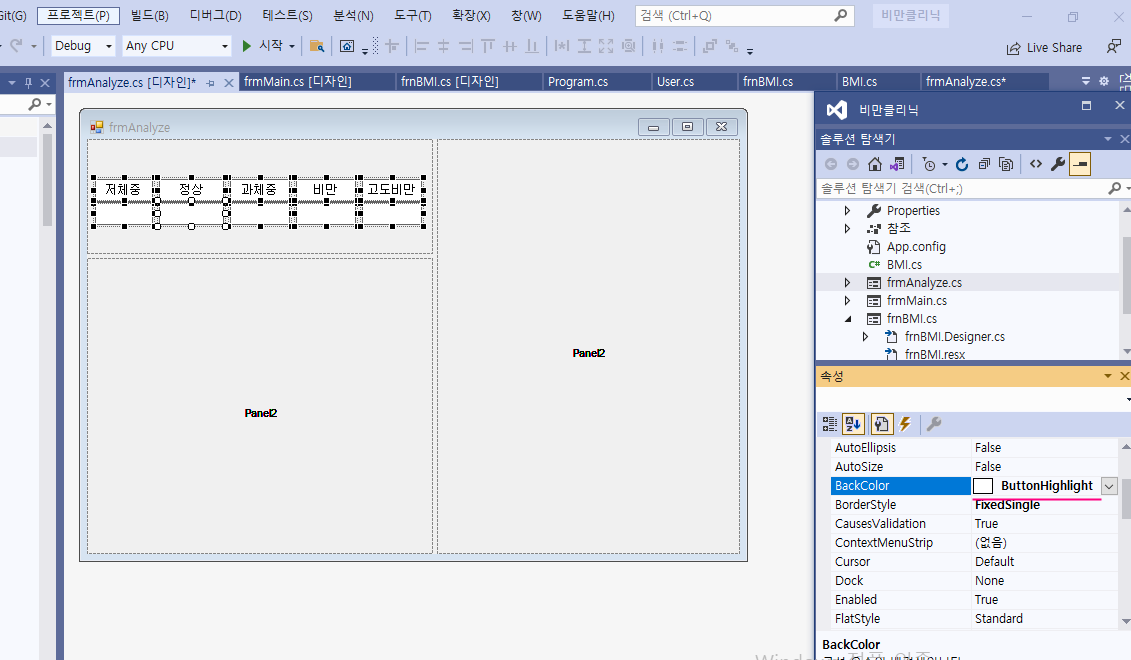Screen dimensions: 1131x660
Task: Click Solution Explorer home icon
Action: [x=875, y=164]
